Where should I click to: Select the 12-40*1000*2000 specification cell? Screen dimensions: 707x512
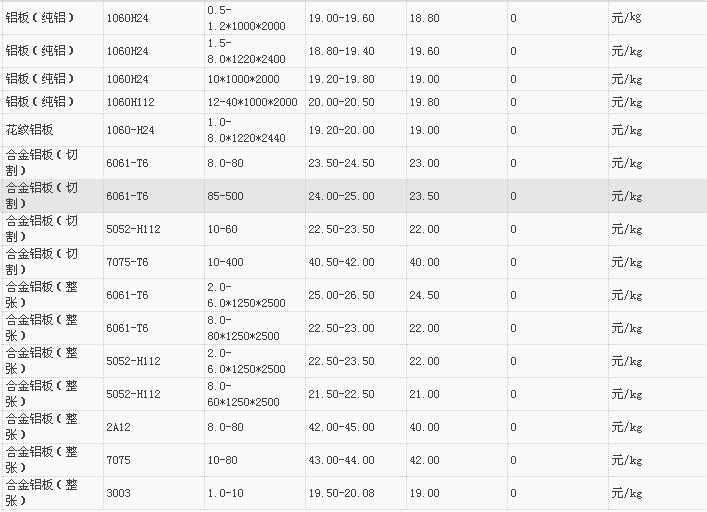pos(252,102)
